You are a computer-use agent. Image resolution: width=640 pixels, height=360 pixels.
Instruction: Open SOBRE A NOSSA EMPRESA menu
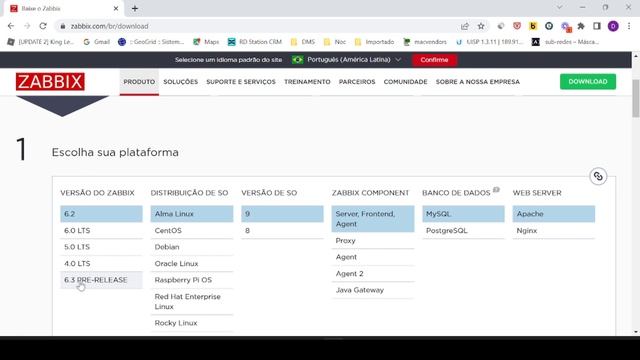478,82
